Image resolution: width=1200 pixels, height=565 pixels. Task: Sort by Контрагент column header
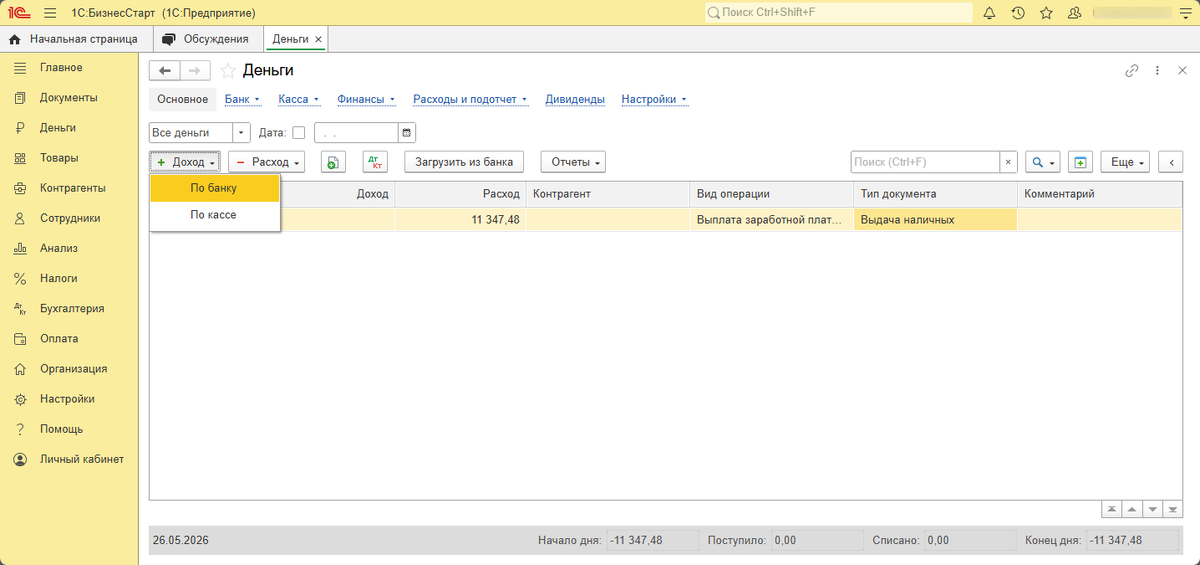[x=607, y=194]
